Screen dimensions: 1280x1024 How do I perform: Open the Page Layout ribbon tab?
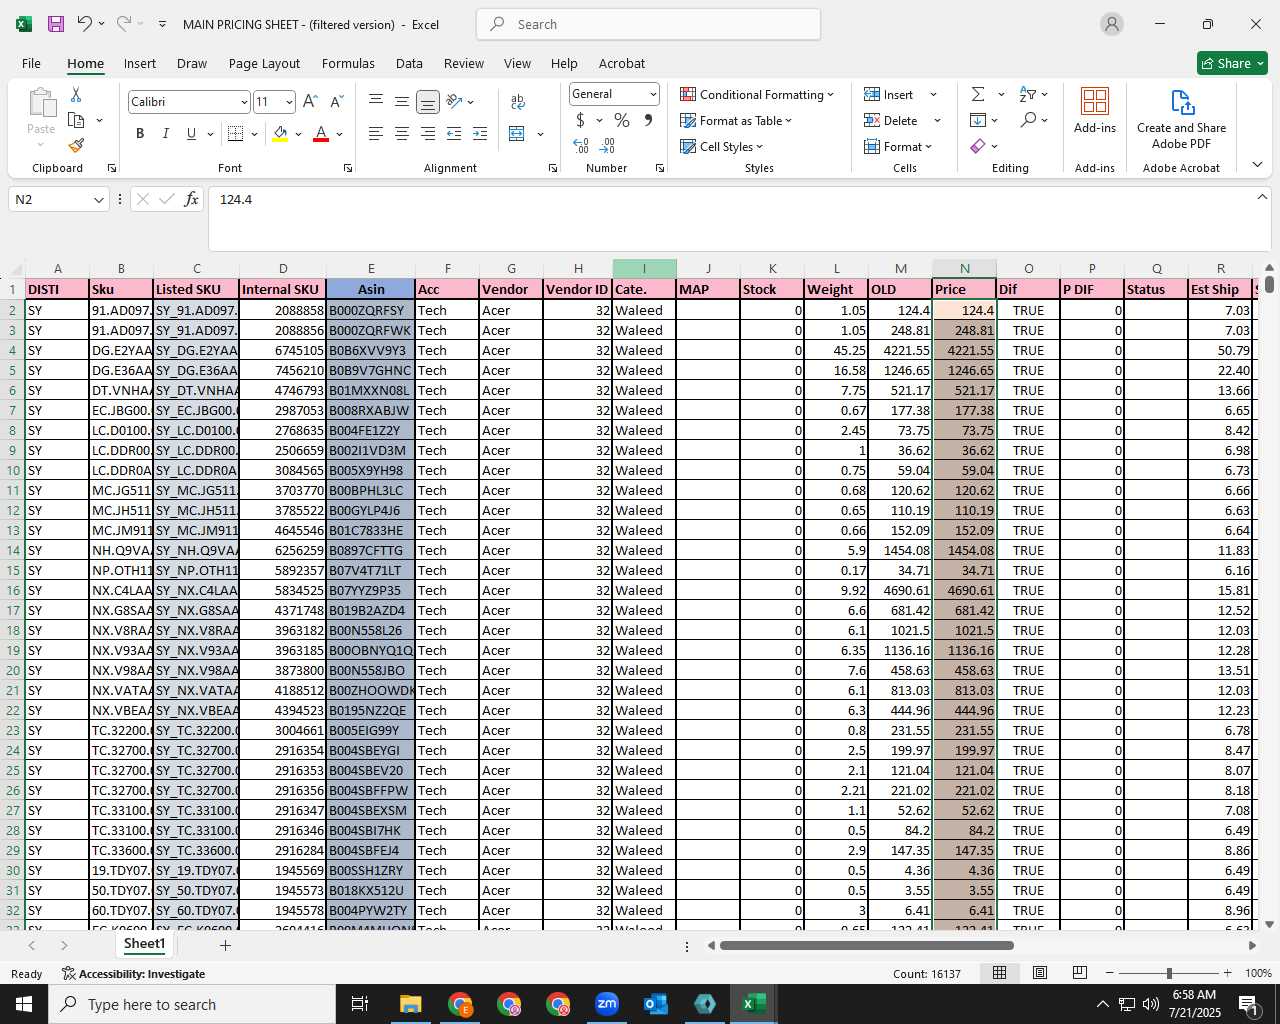(x=264, y=63)
